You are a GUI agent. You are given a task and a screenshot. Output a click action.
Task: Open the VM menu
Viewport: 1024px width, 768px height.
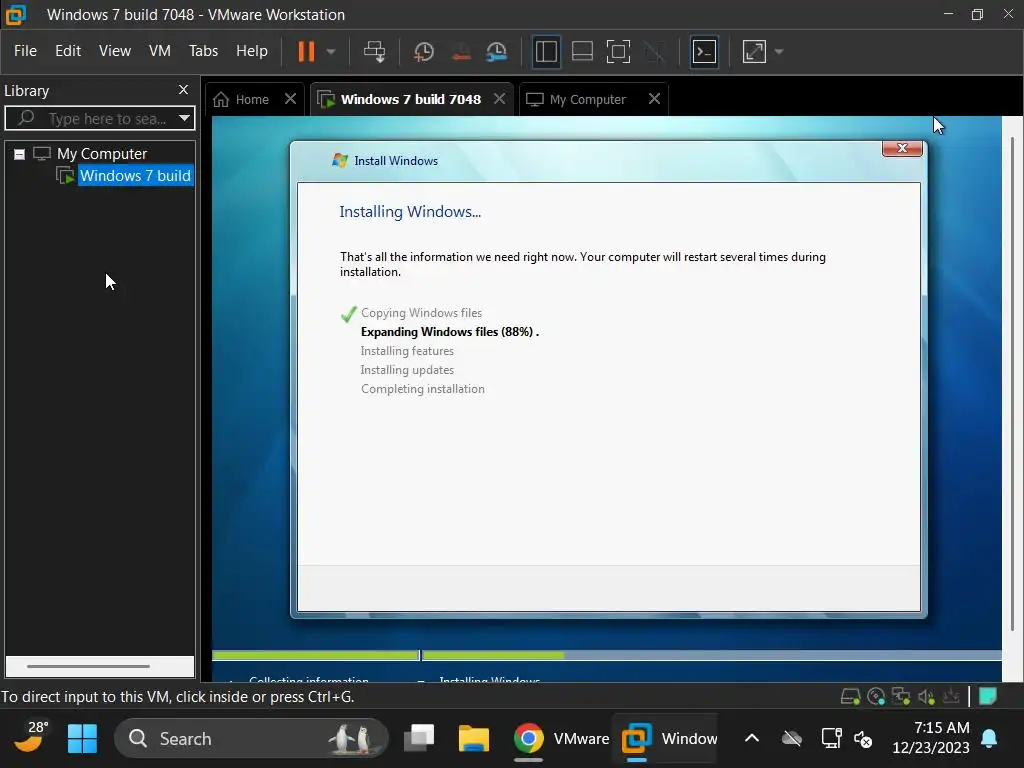[x=159, y=51]
